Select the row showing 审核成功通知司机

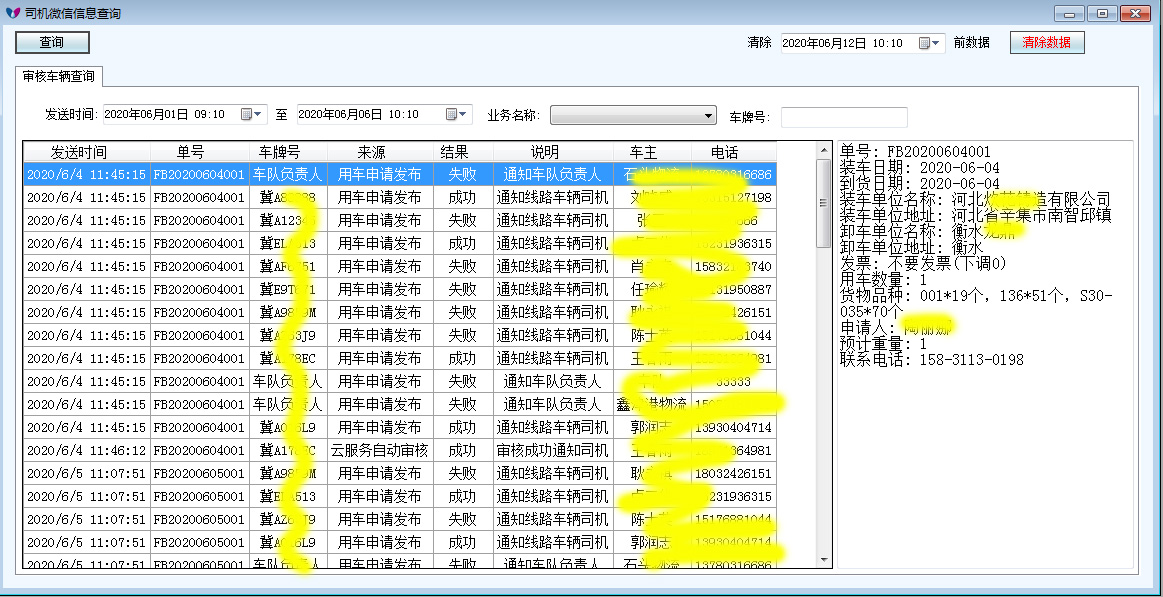tap(552, 451)
